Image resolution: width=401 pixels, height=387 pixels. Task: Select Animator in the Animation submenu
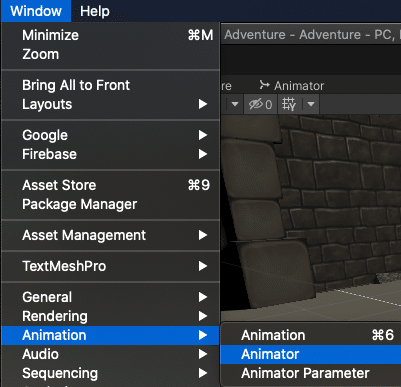(311, 354)
